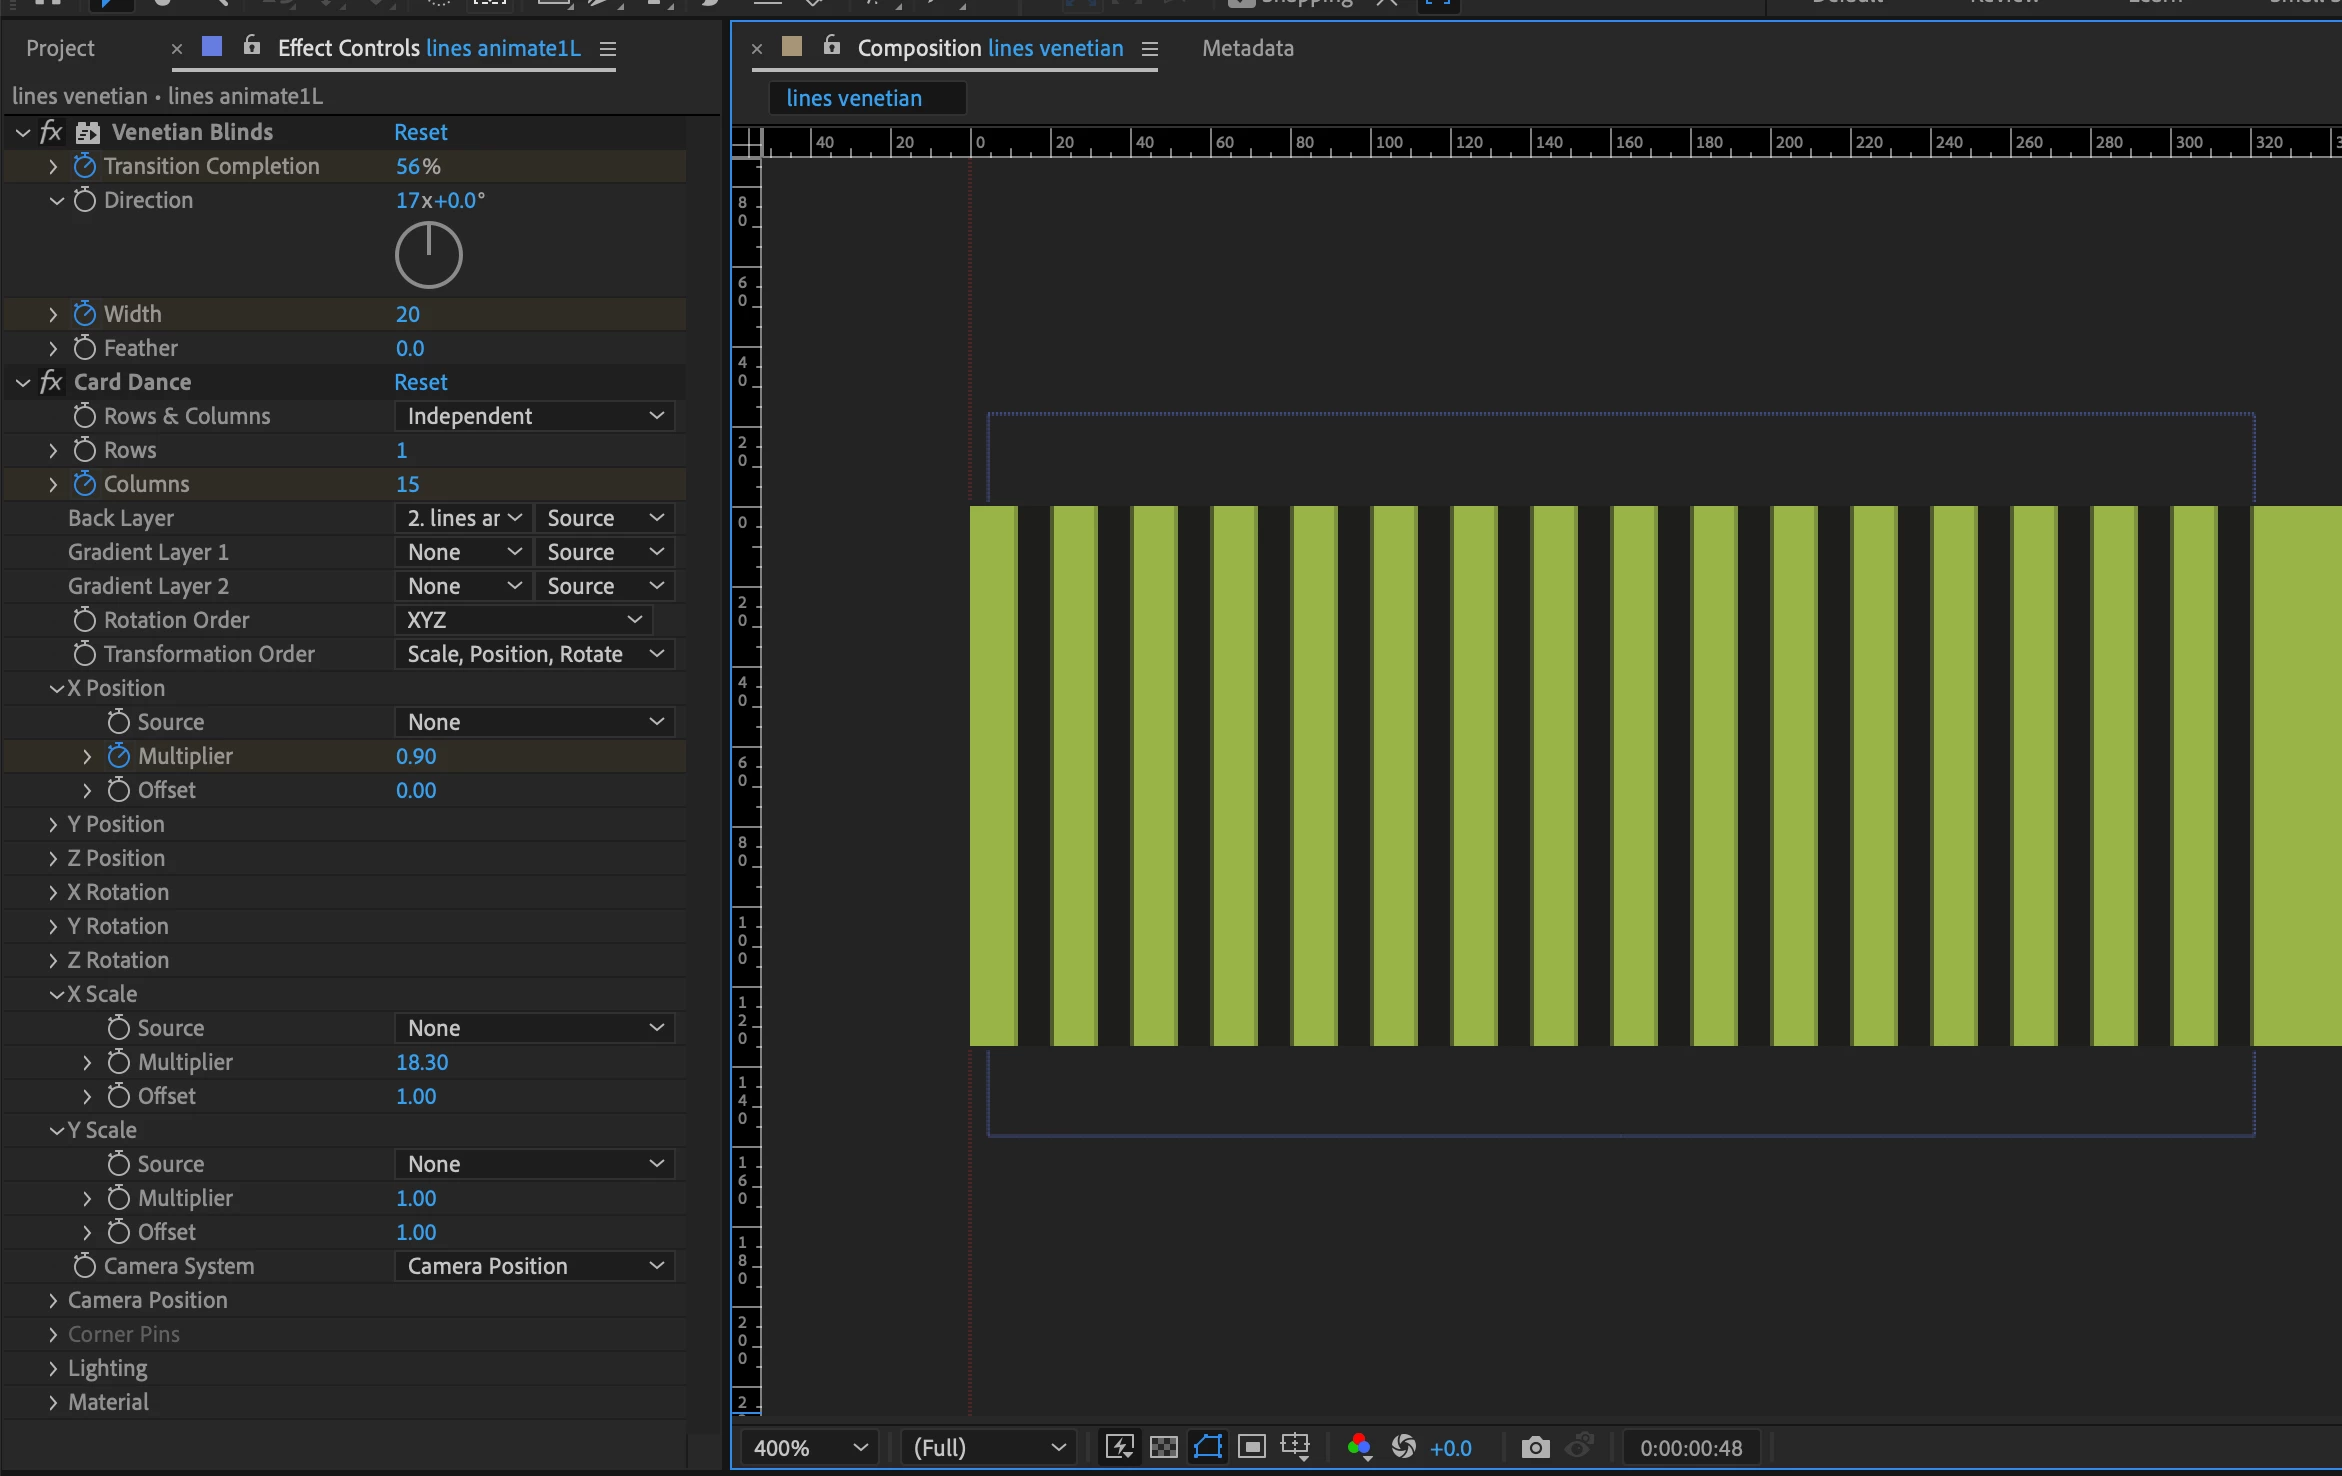Open grid and guide options icon
The width and height of the screenshot is (2342, 1476).
1295,1447
